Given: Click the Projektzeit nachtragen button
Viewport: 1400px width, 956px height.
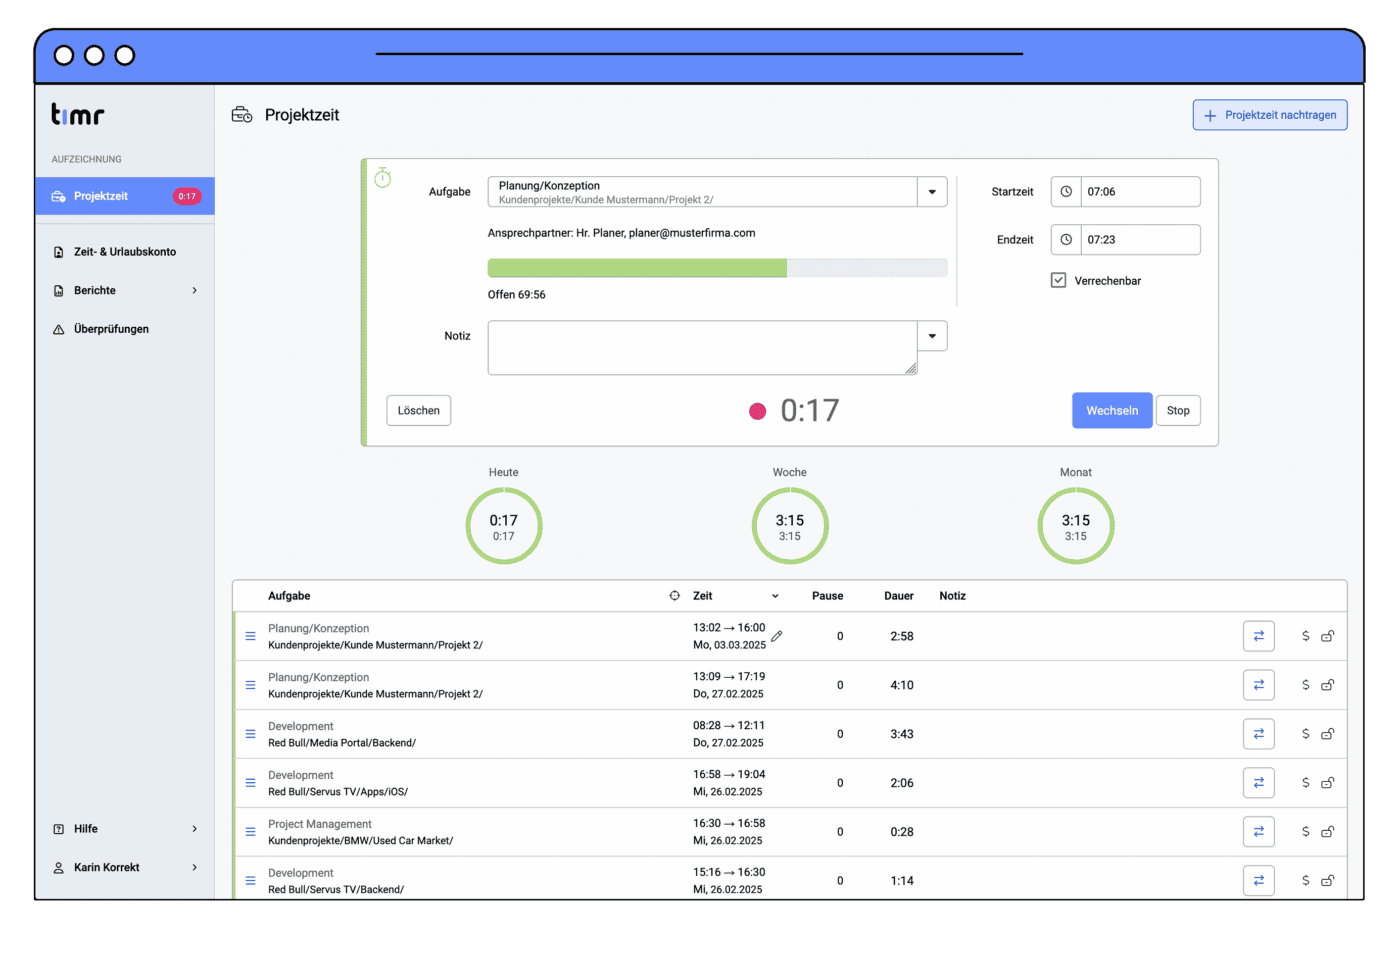Looking at the screenshot, I should coord(1270,115).
